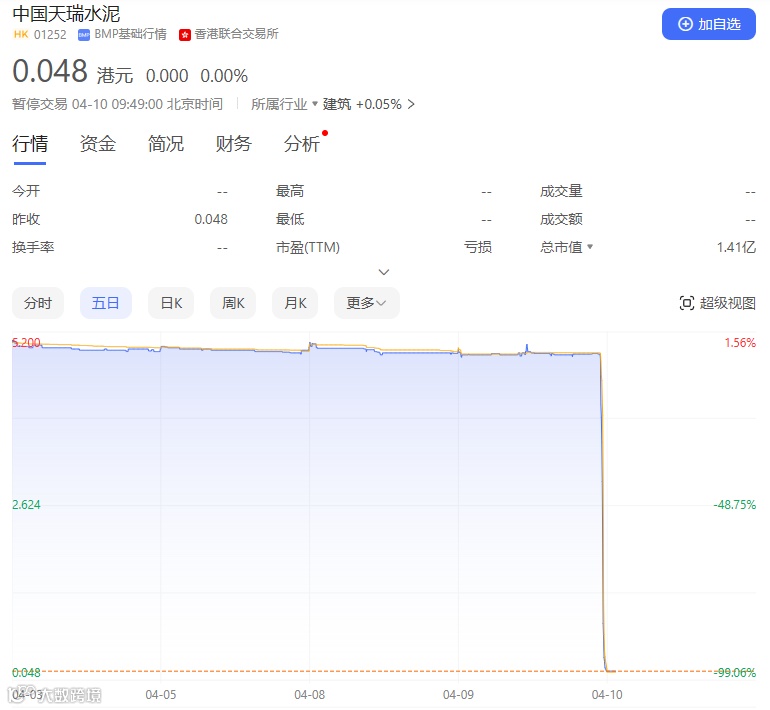Click the HK market badge icon
The width and height of the screenshot is (770, 710).
pos(21,34)
